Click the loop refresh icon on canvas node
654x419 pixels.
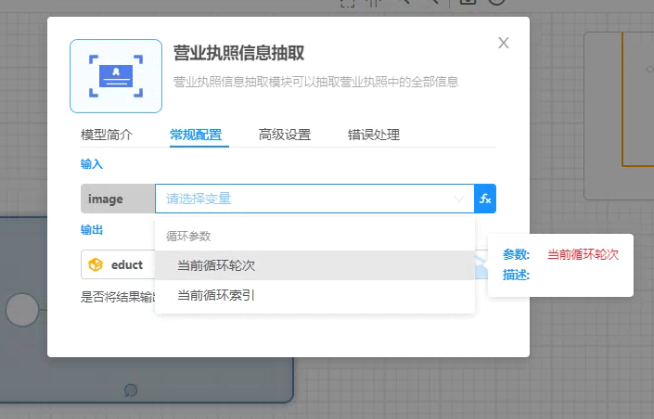click(x=131, y=390)
